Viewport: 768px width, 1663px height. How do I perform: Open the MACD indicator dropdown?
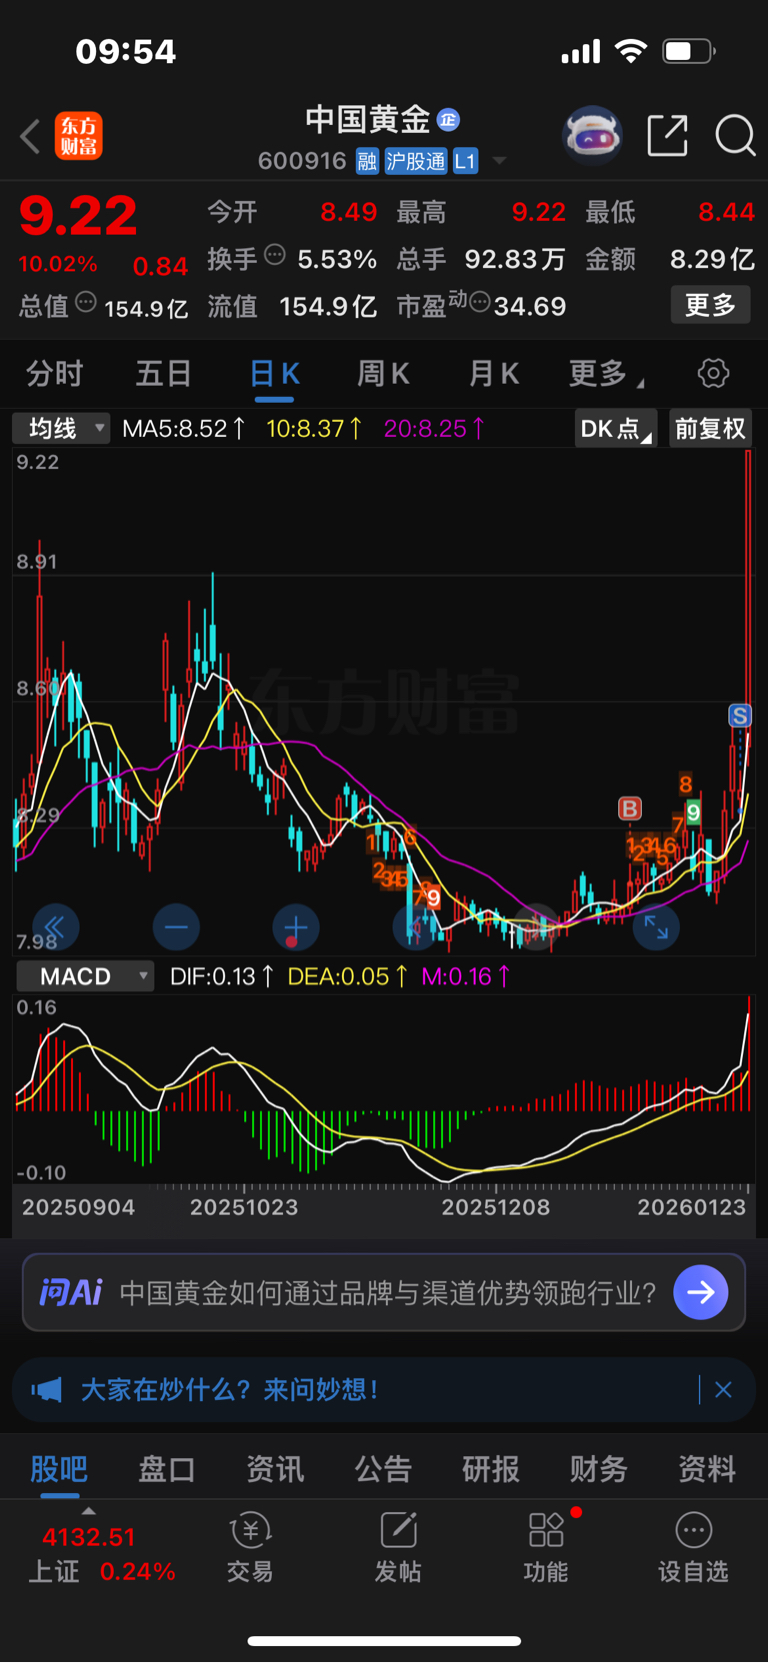[85, 976]
